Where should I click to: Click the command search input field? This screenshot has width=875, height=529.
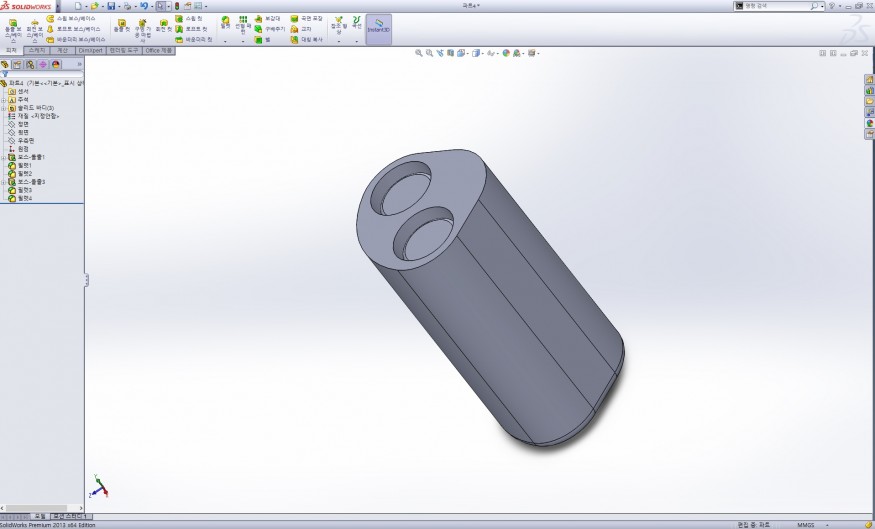click(x=776, y=6)
